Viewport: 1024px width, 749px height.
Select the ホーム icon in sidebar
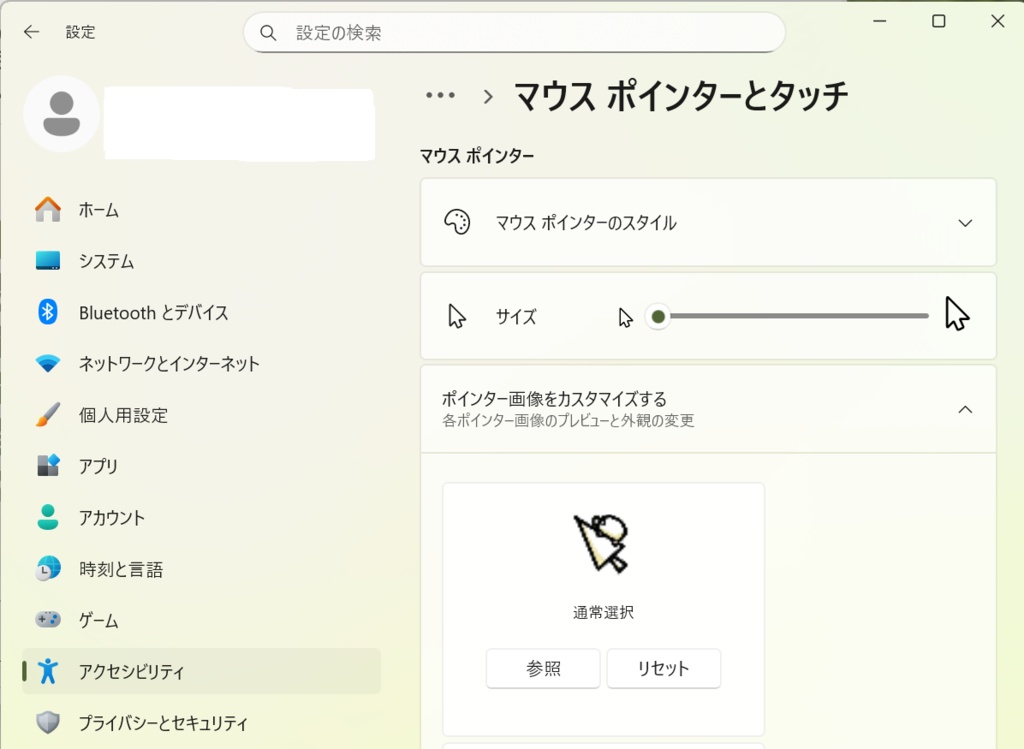point(47,210)
